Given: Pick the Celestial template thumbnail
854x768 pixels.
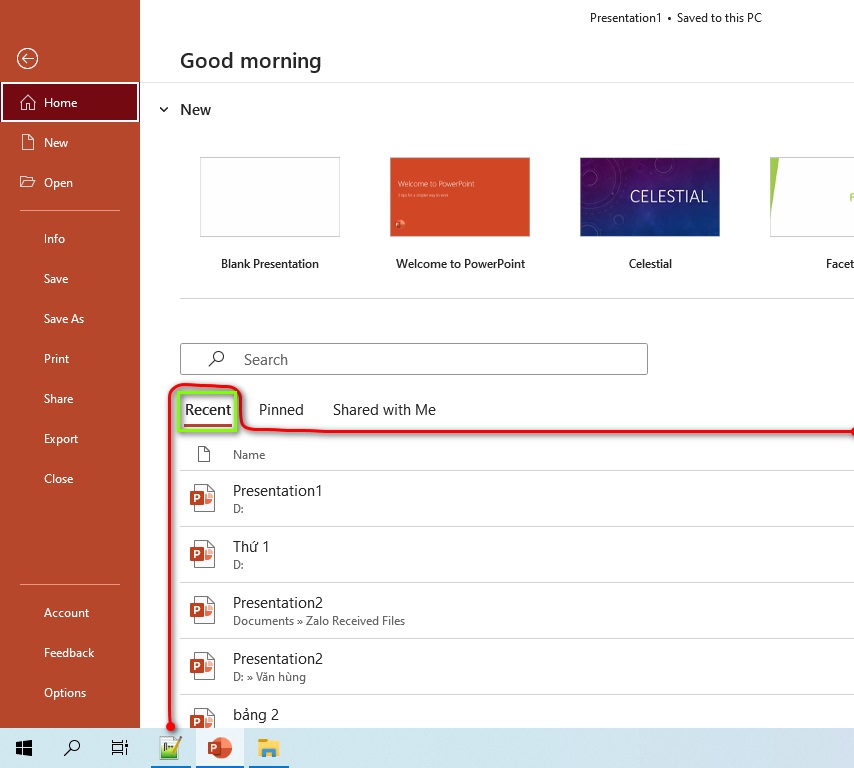Looking at the screenshot, I should (650, 197).
